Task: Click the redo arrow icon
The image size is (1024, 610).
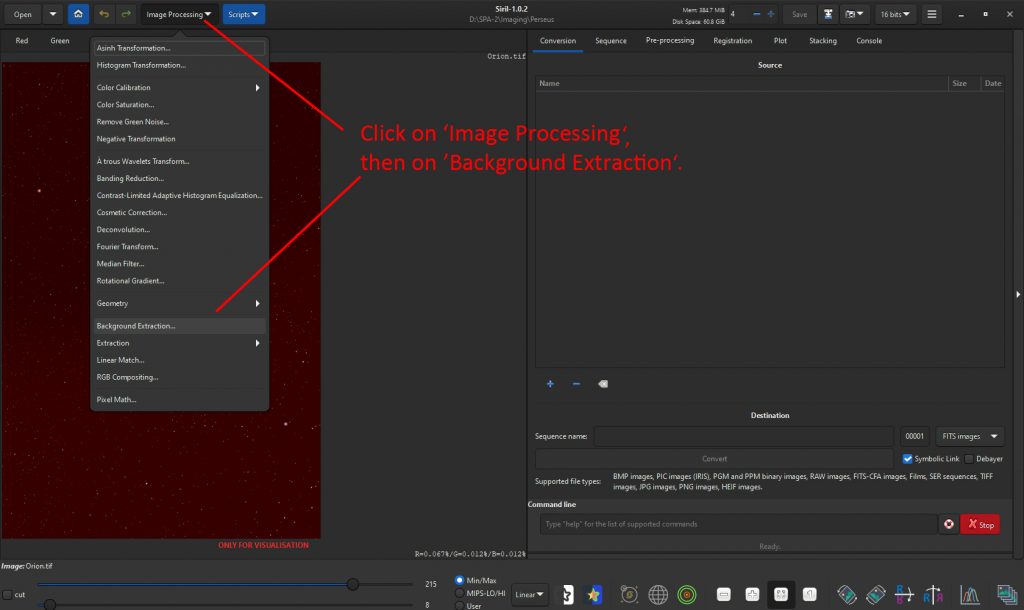Action: 125,14
